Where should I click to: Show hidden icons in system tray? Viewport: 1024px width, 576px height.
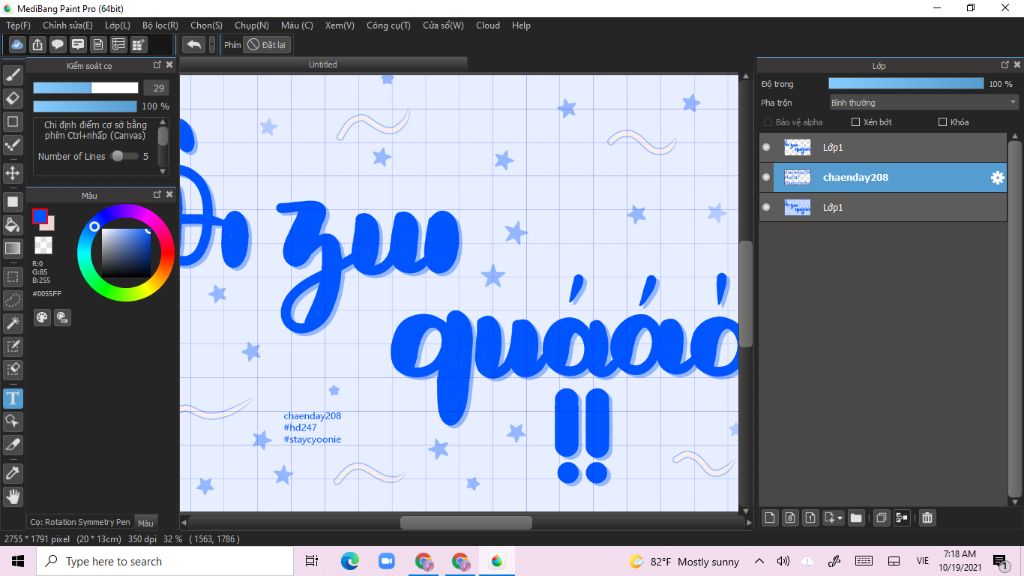(759, 561)
